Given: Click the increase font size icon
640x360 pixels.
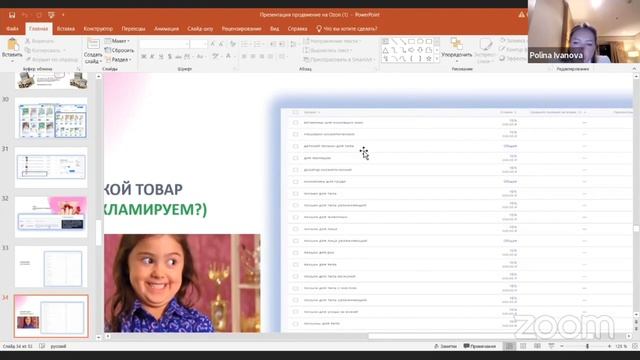Looking at the screenshot, I should tap(212, 44).
